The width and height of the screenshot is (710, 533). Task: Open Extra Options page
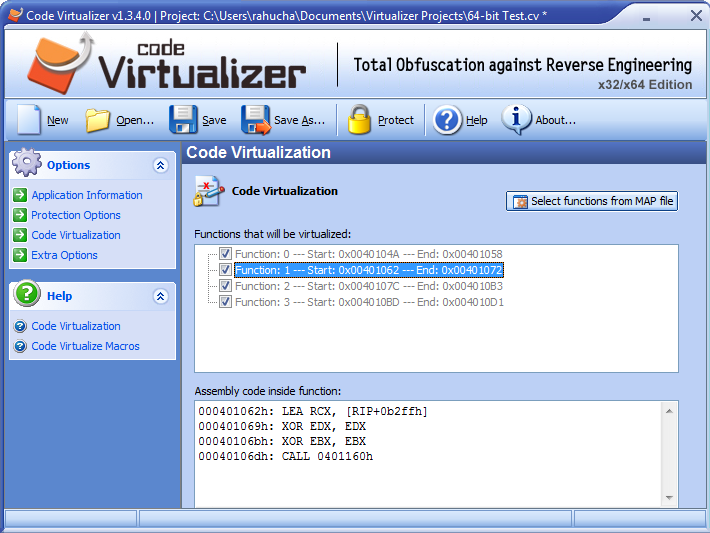[64, 255]
